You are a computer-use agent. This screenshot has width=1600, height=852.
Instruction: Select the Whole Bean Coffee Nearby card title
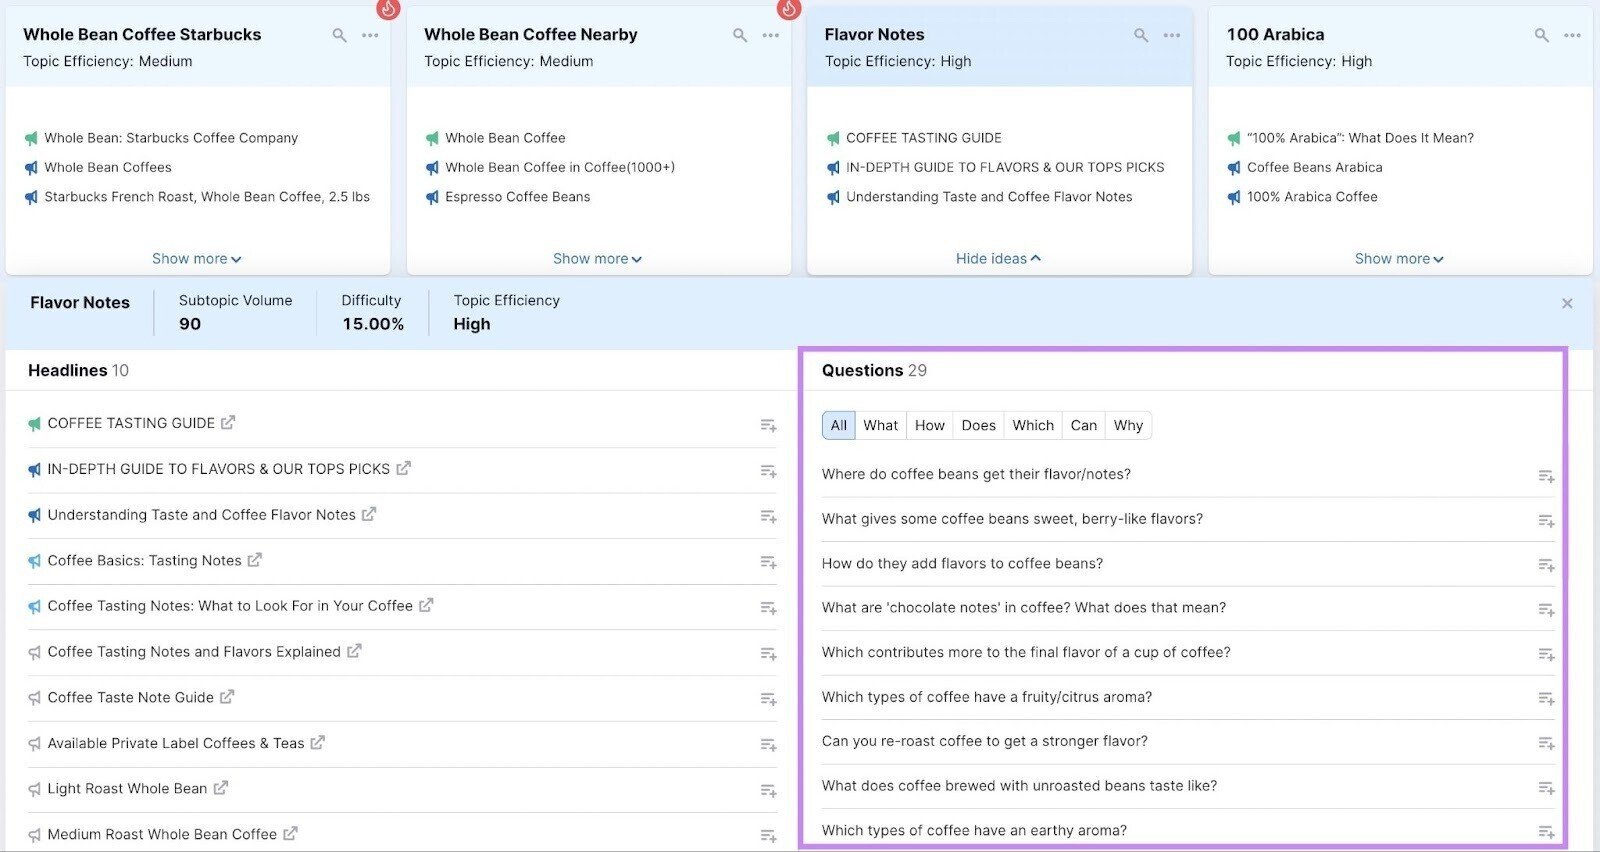pyautogui.click(x=530, y=34)
